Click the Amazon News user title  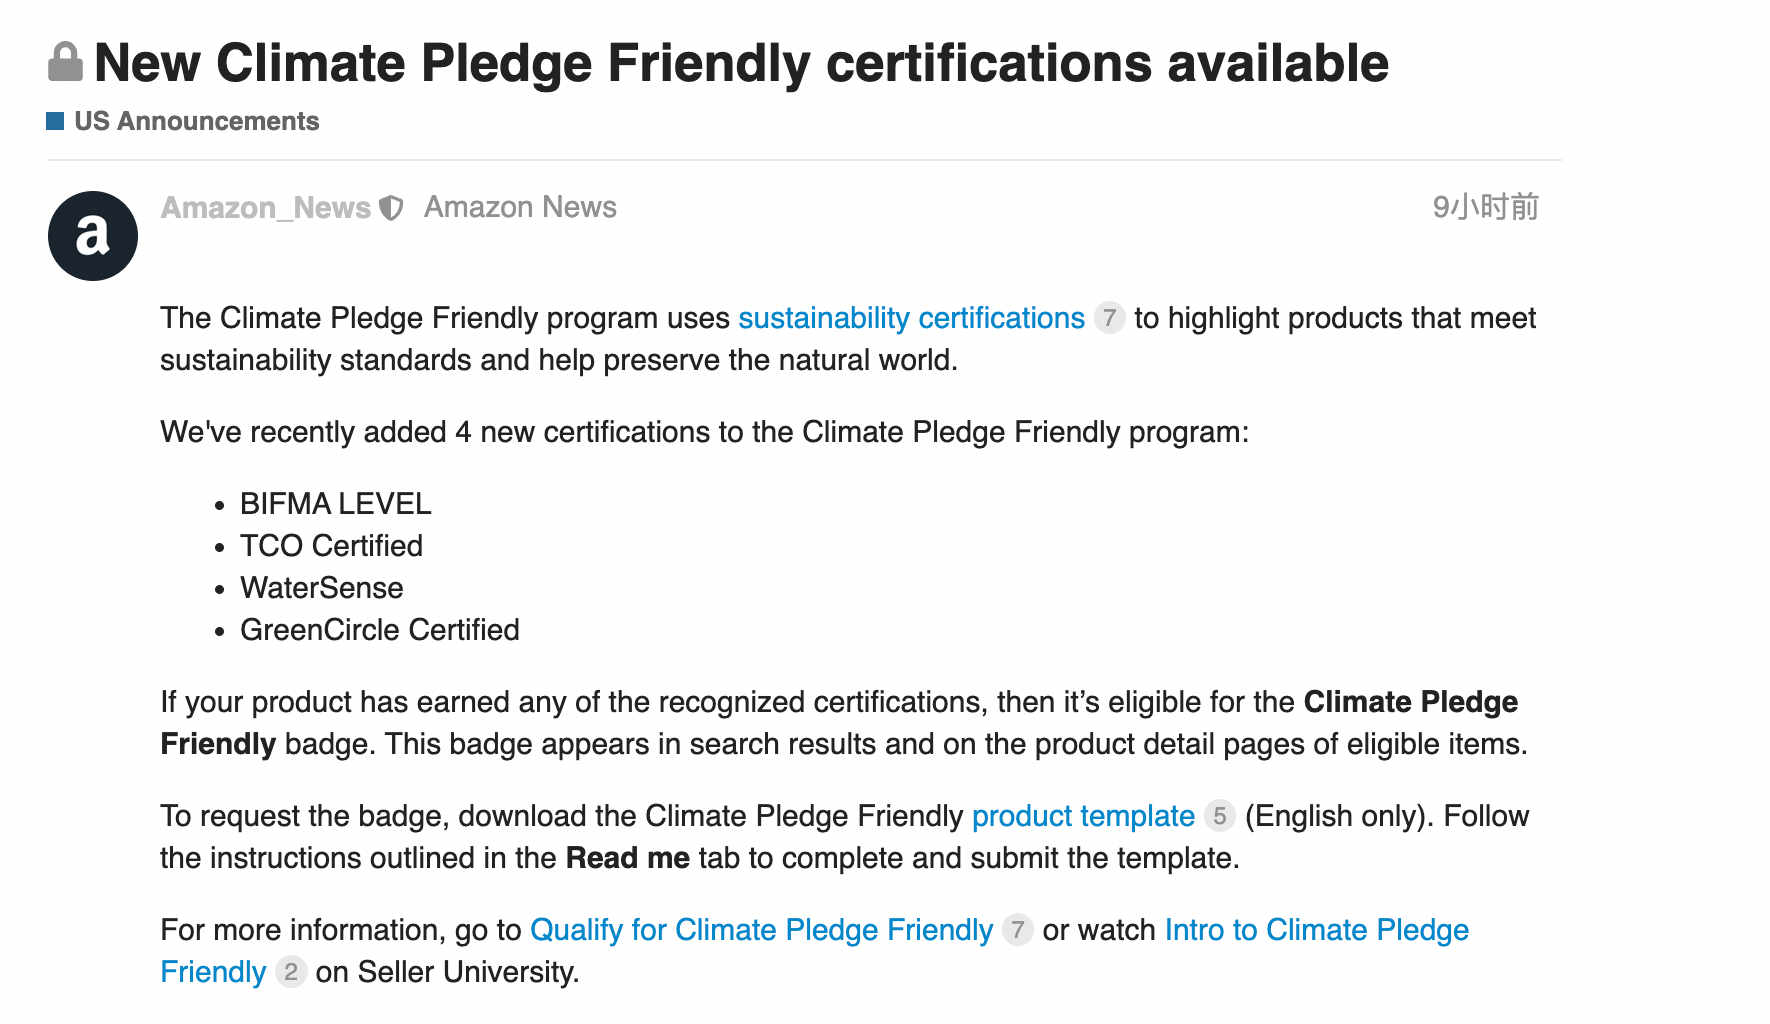pos(520,207)
